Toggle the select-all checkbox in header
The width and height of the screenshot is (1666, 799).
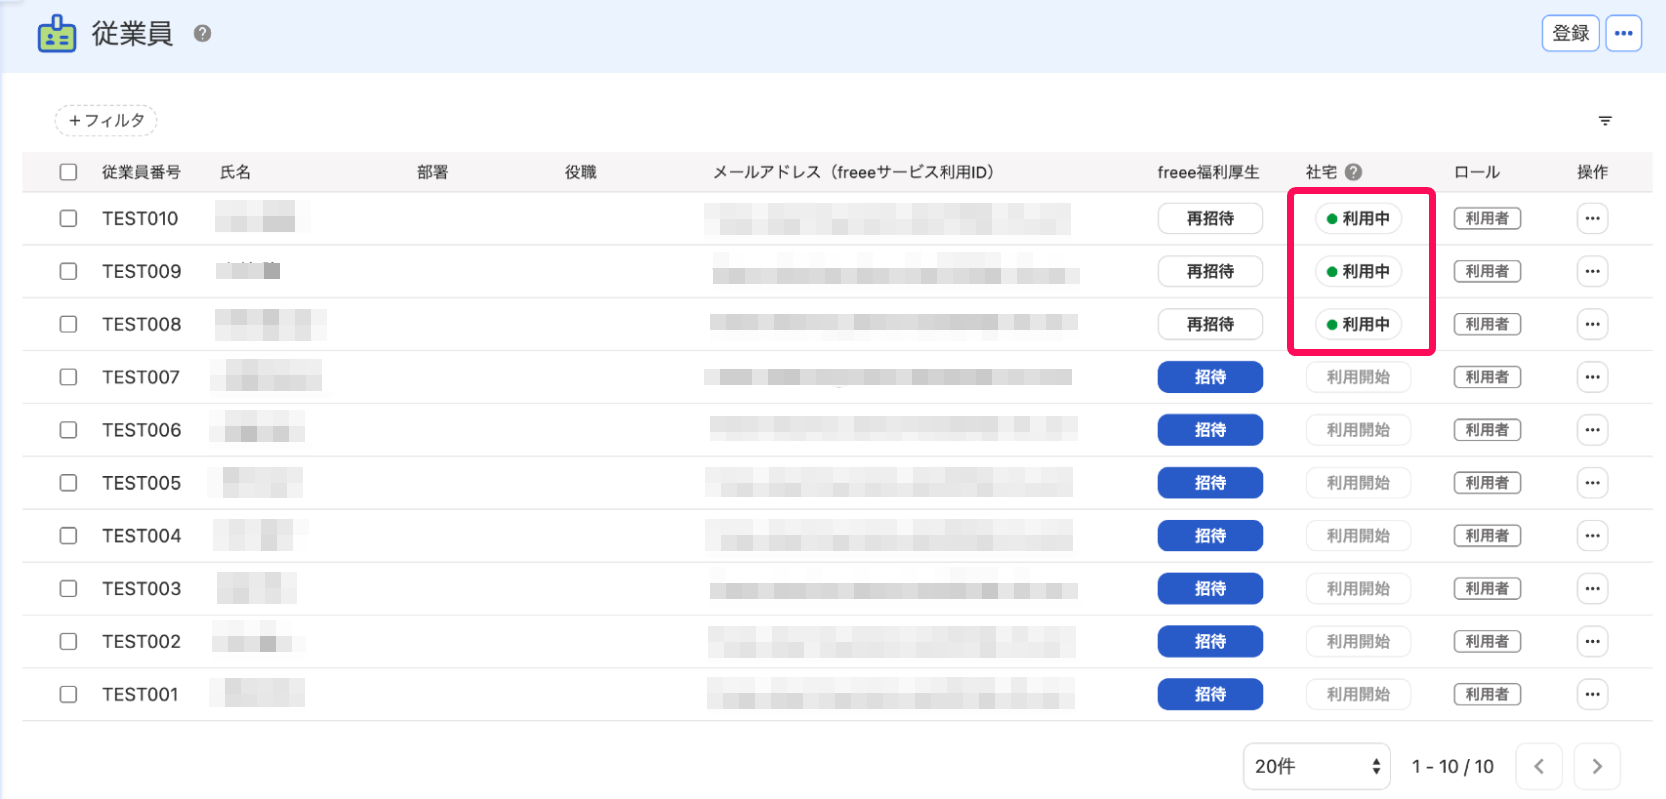[68, 172]
